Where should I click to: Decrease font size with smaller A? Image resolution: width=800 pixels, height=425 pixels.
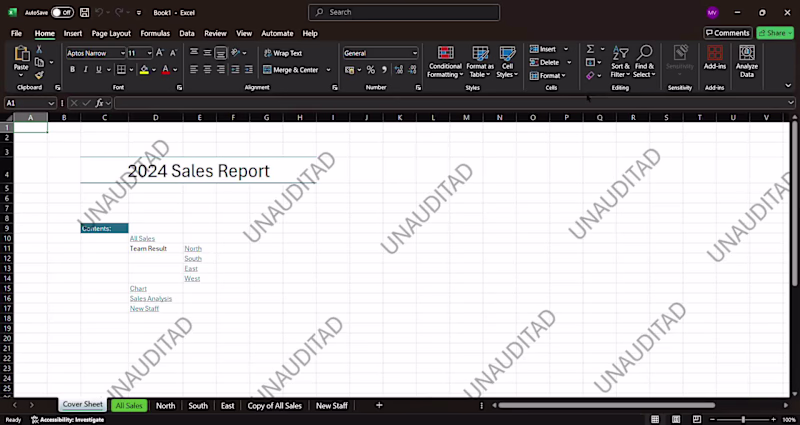point(173,53)
